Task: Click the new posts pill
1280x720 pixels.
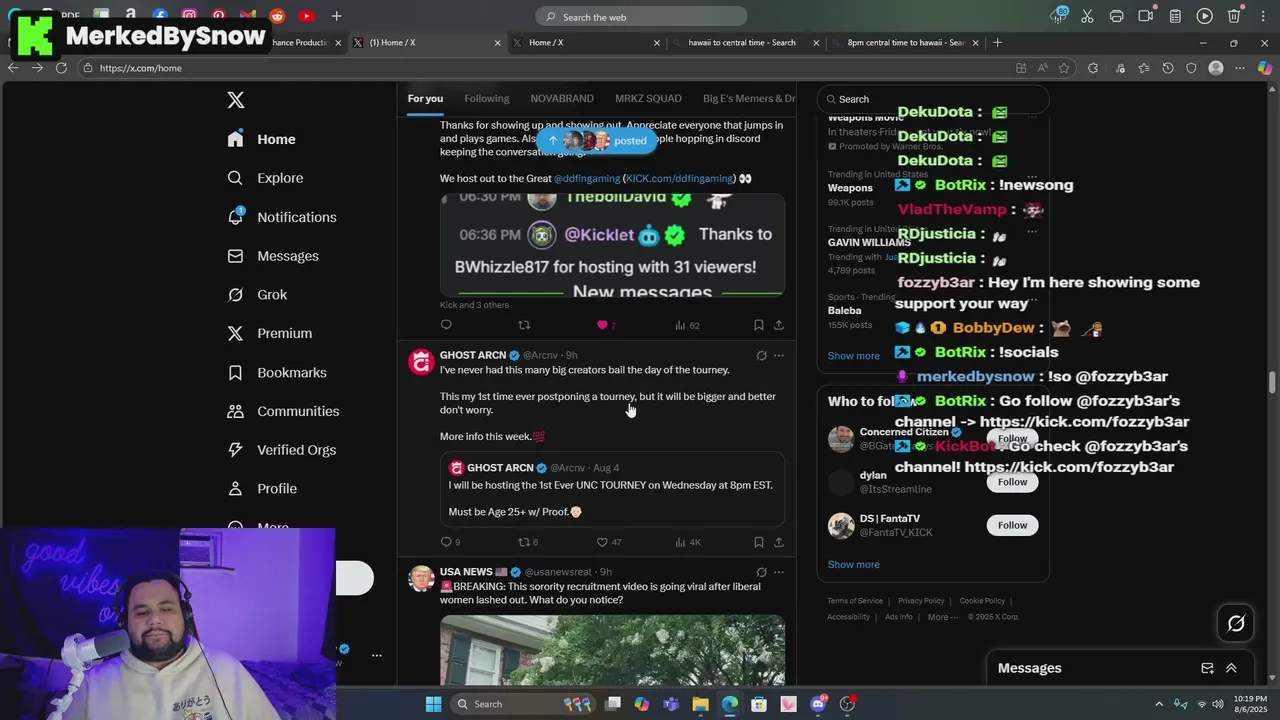Action: coord(597,140)
